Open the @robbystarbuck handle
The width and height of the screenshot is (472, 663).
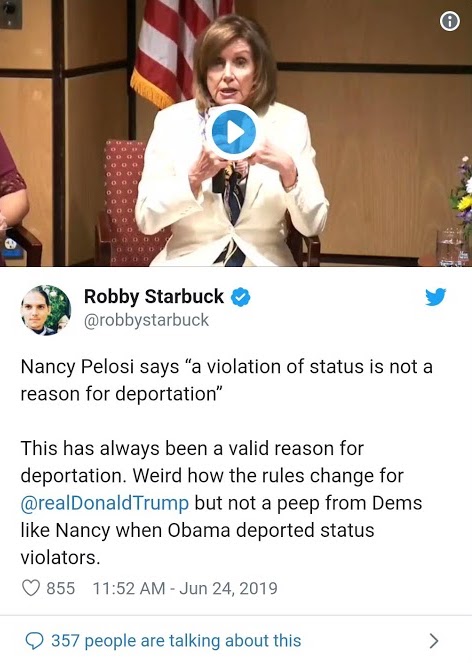[146, 320]
